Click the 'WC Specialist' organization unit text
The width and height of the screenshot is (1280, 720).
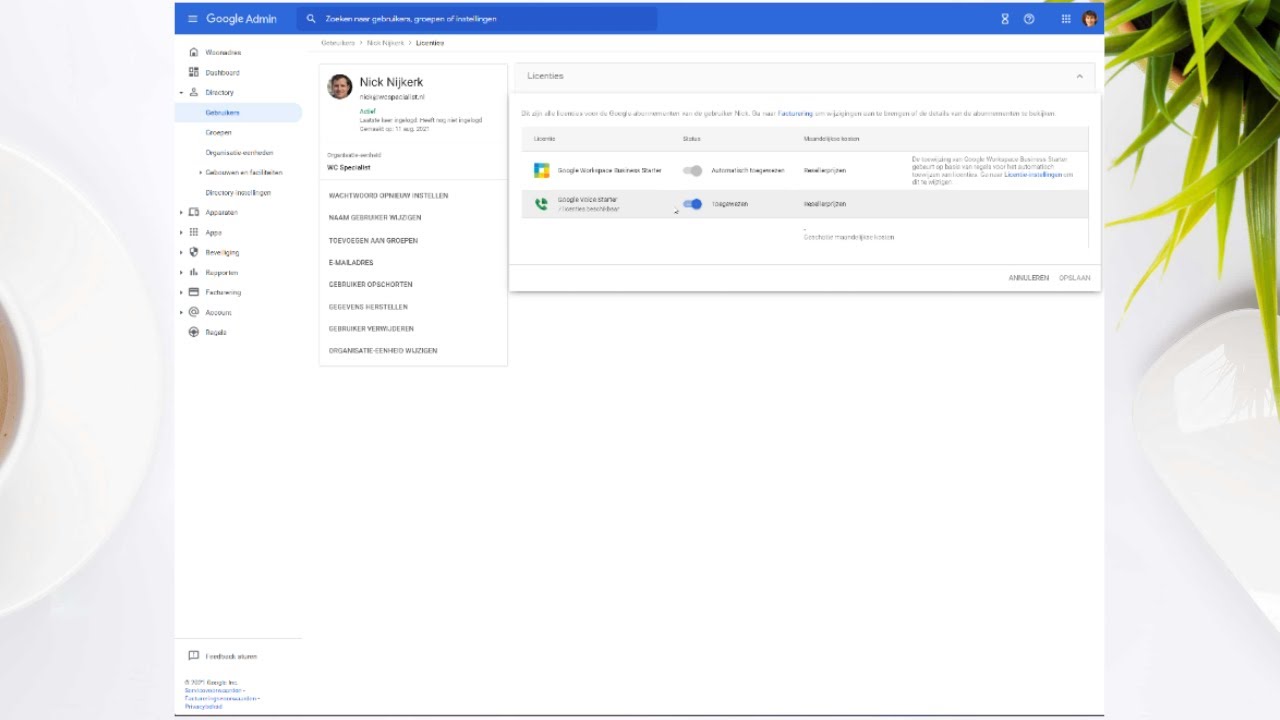[348, 167]
